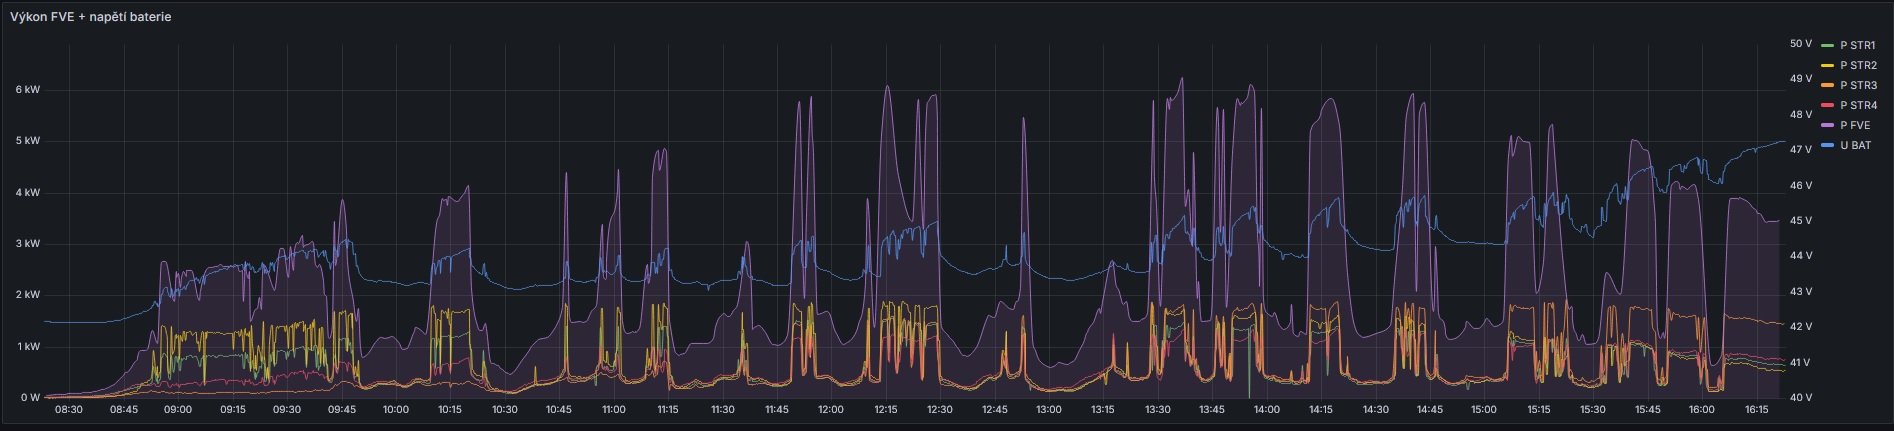
Task: Open color picker for P STR1 green swatch
Action: pos(1828,46)
